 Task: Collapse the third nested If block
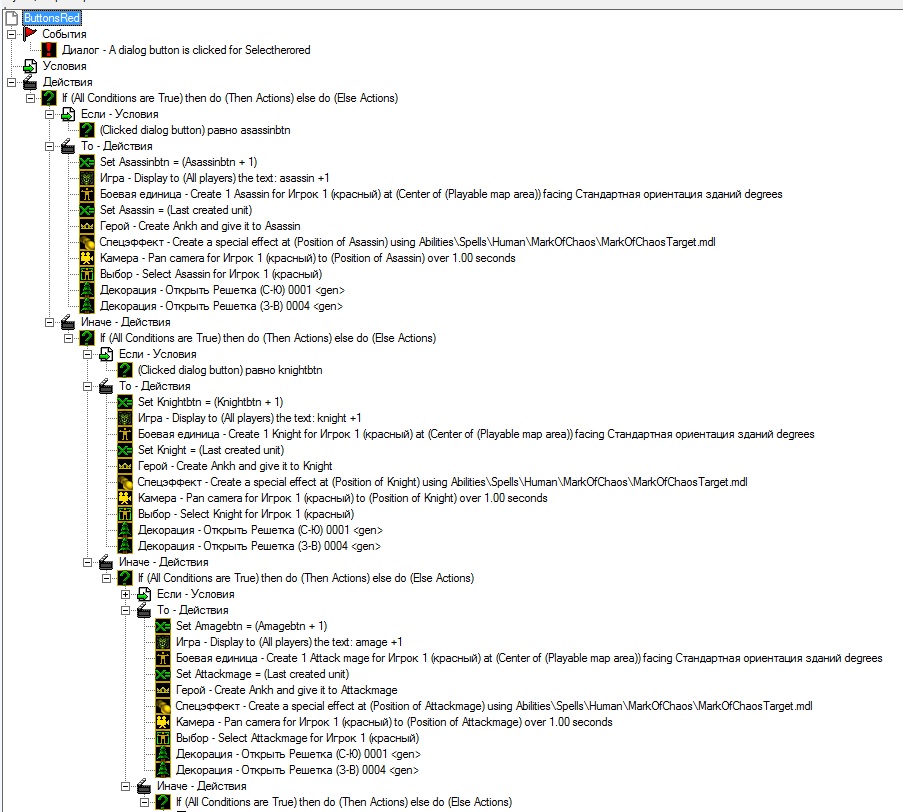pos(106,578)
